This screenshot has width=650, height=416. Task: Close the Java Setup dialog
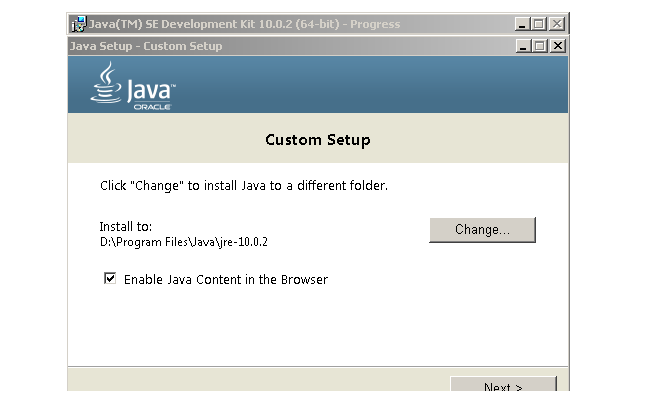coord(558,46)
